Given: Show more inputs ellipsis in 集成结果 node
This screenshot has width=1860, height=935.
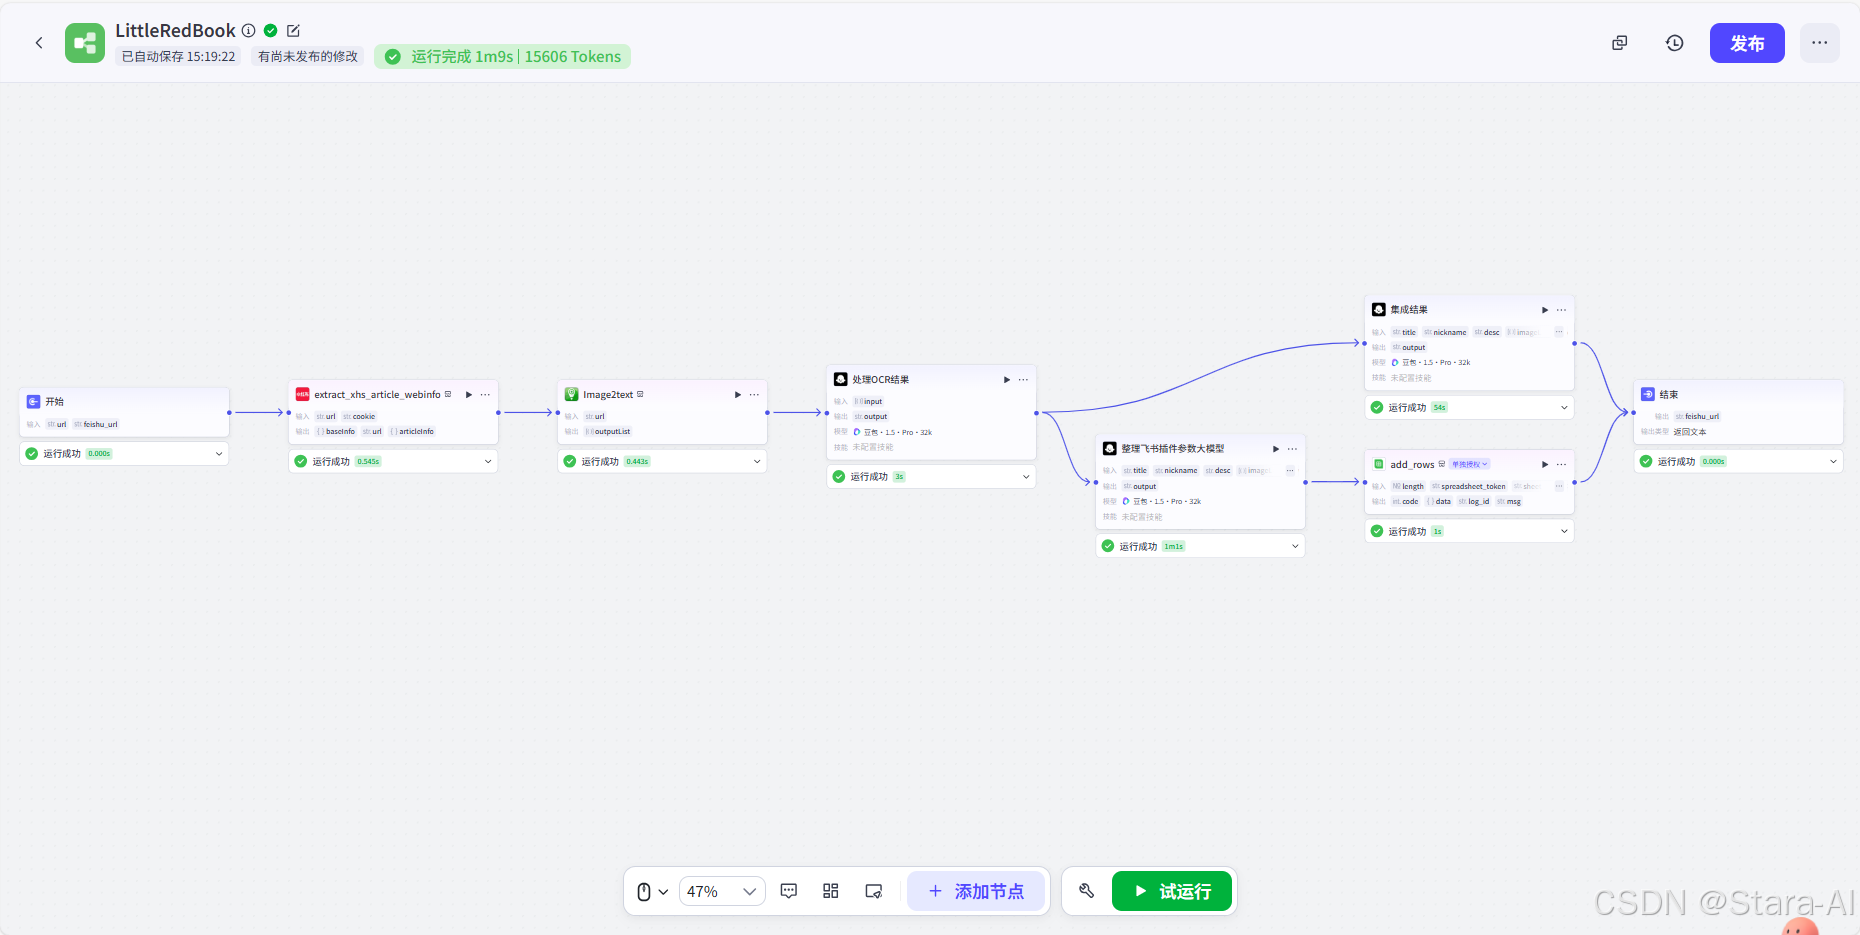Looking at the screenshot, I should [1559, 332].
